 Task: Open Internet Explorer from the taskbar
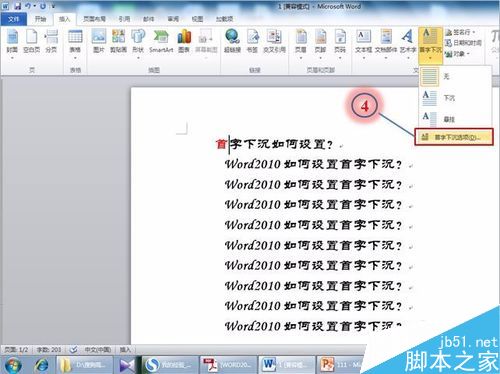click(42, 365)
